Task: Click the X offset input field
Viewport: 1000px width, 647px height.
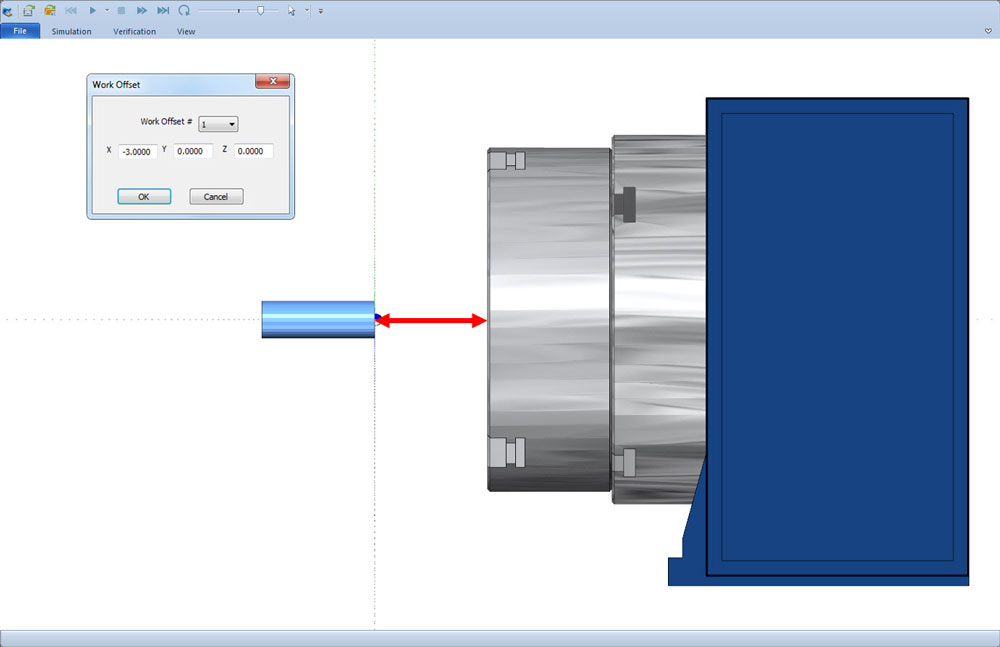Action: 138,152
